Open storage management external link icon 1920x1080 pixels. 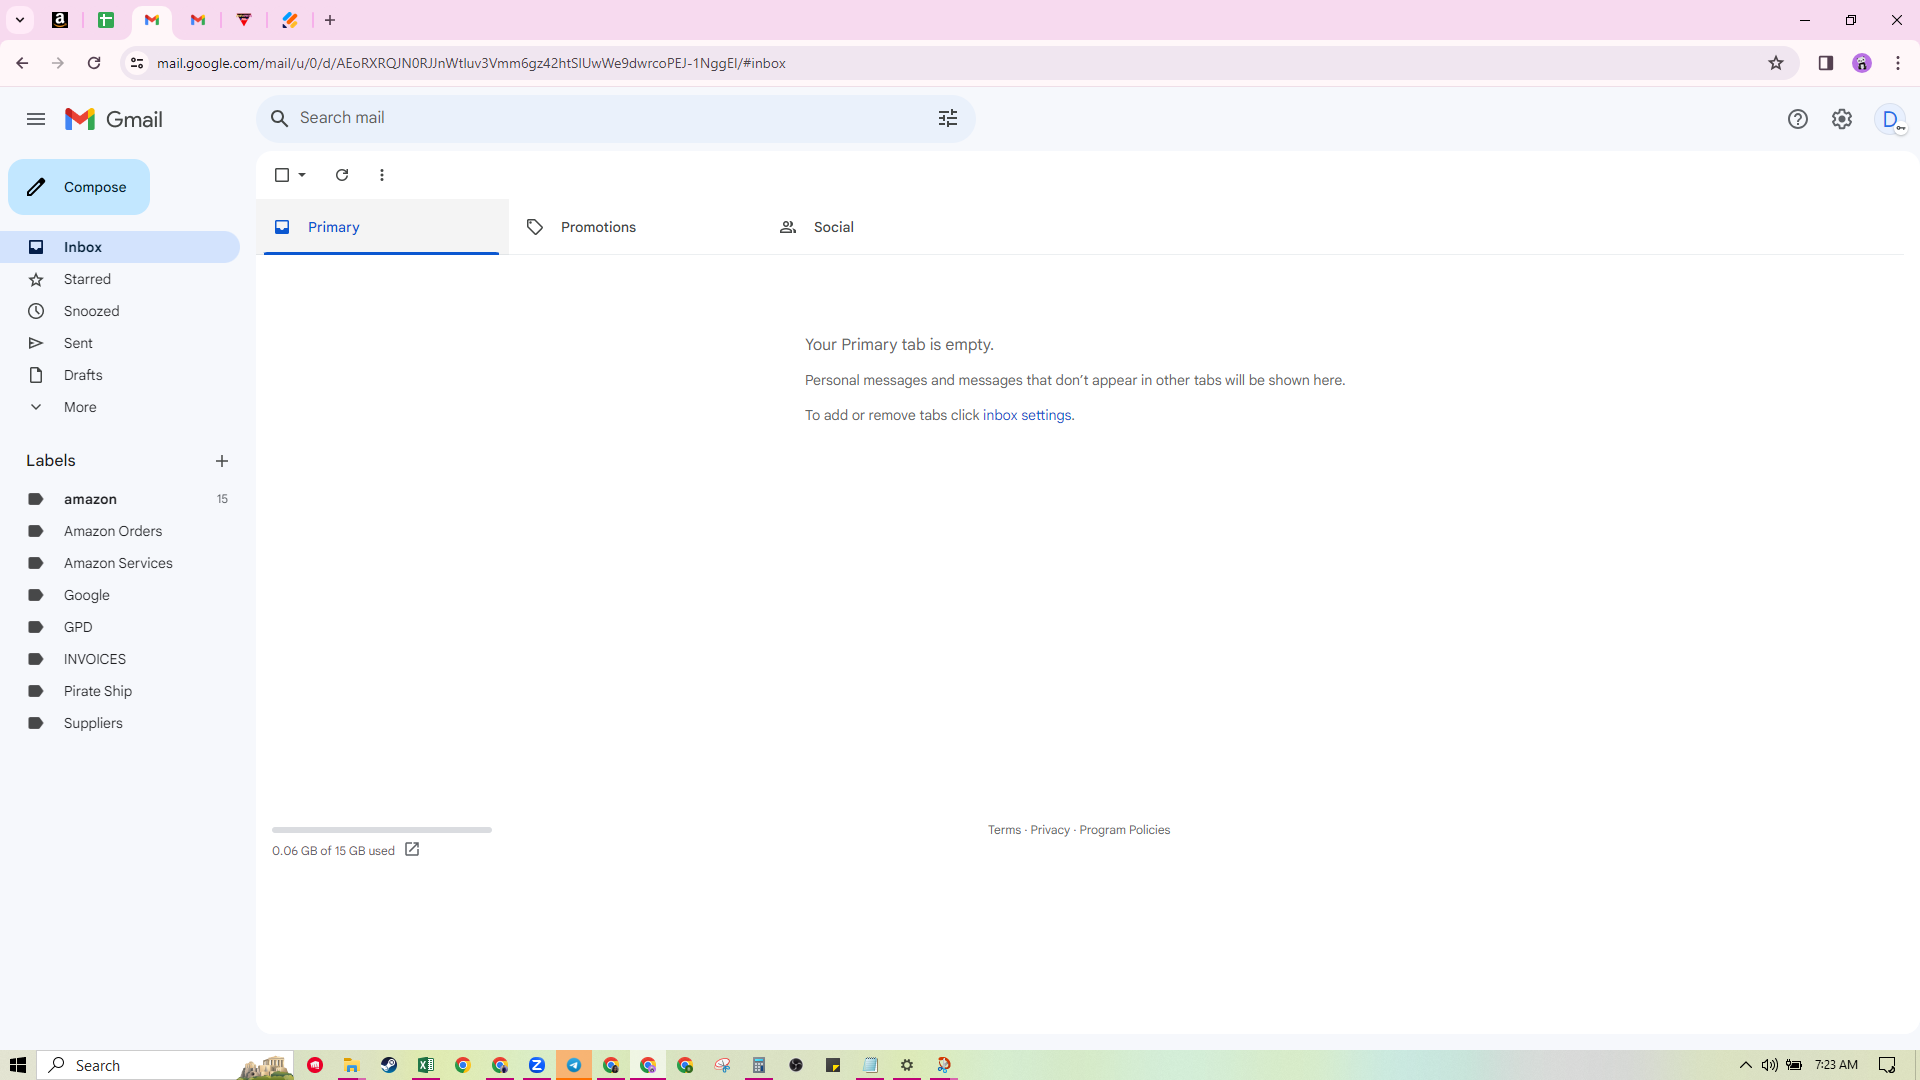(x=412, y=850)
